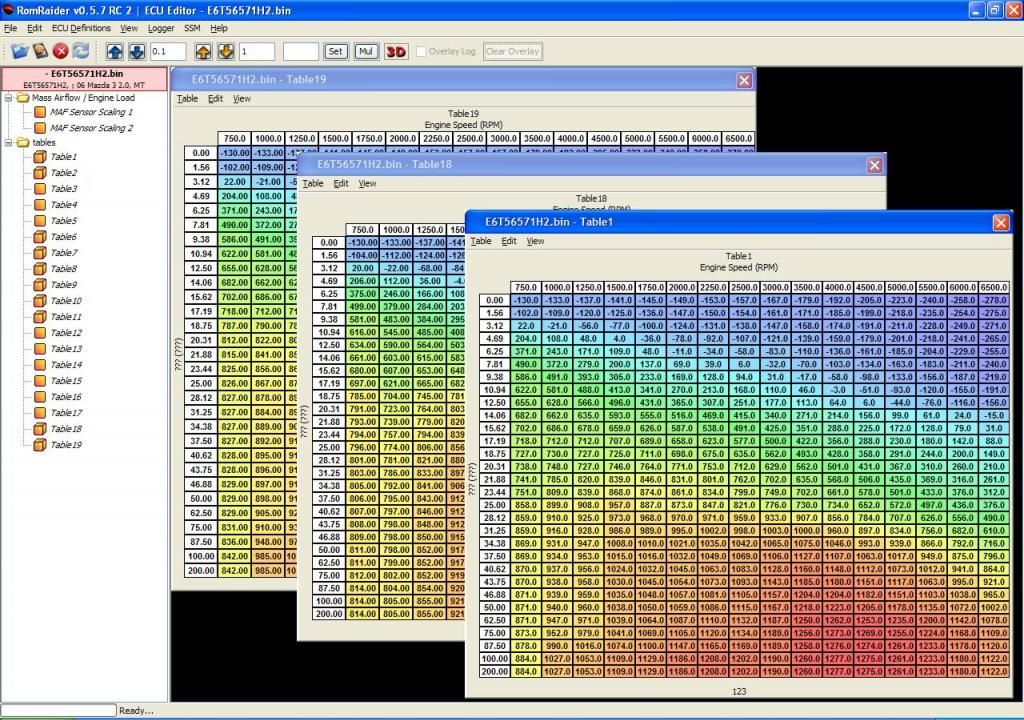Click the fine increment value field showing 0.1
This screenshot has width=1024, height=720.
coord(168,51)
